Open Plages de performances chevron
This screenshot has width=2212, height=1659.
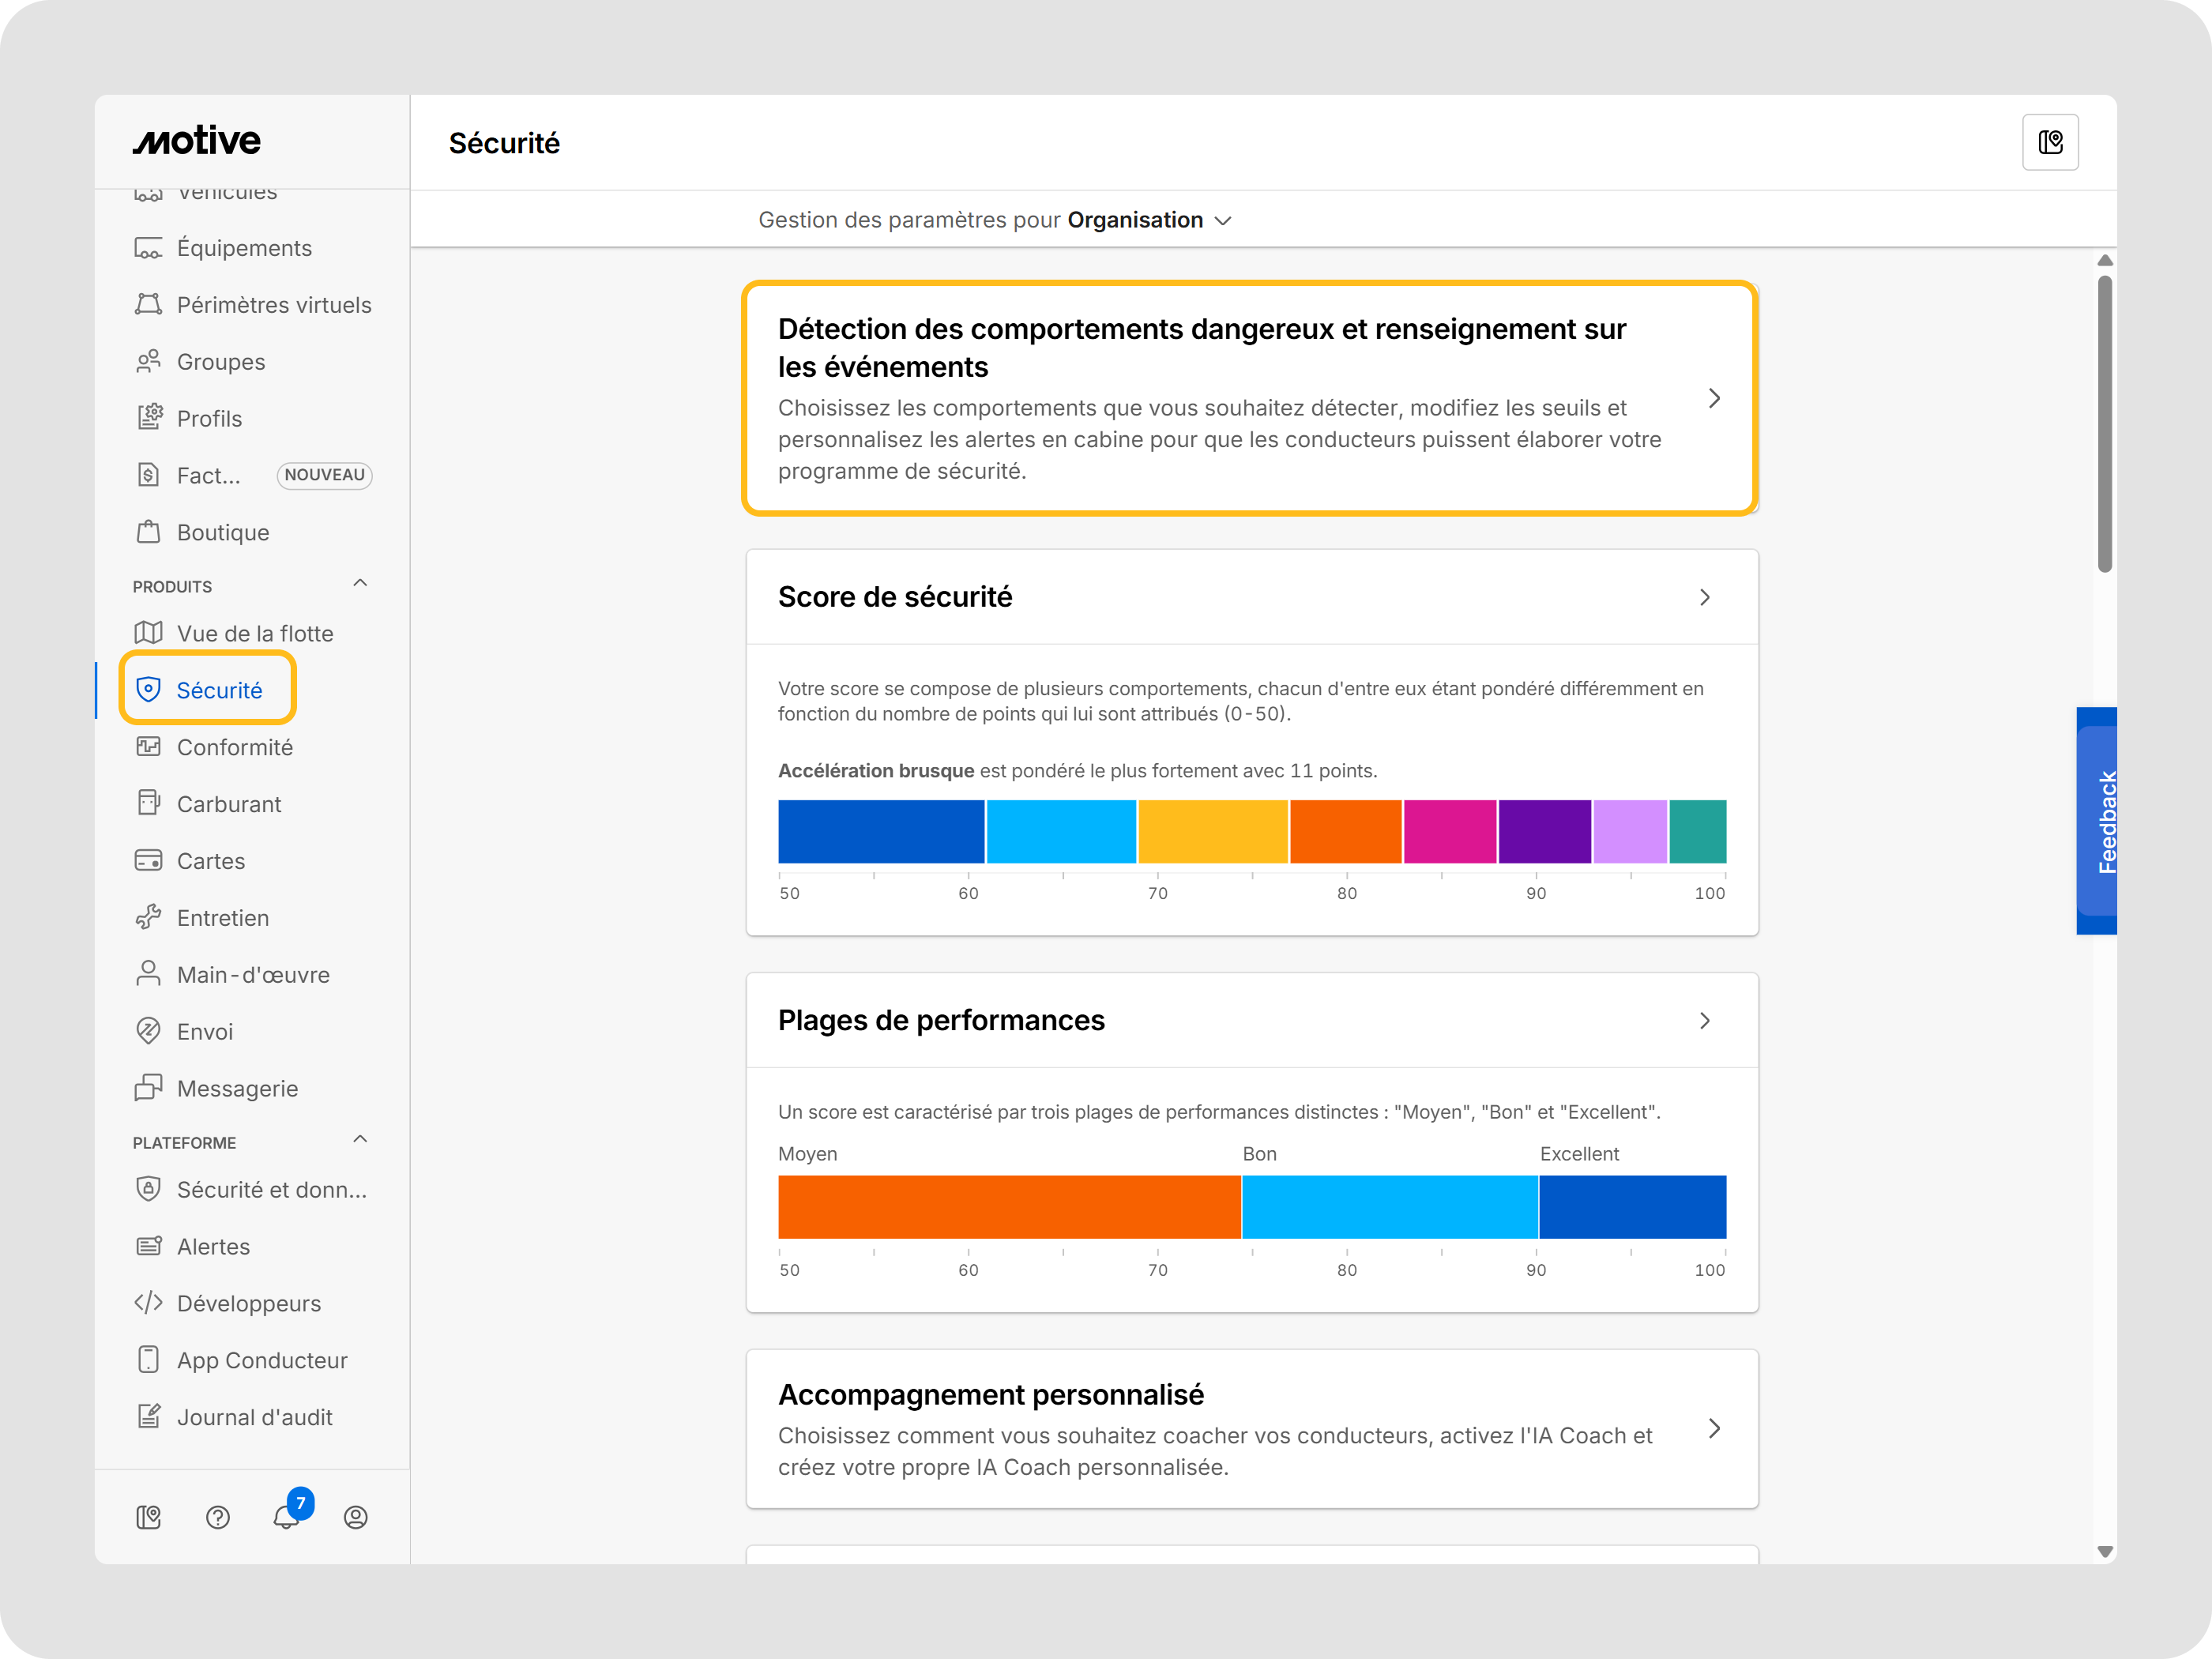tap(1705, 1020)
